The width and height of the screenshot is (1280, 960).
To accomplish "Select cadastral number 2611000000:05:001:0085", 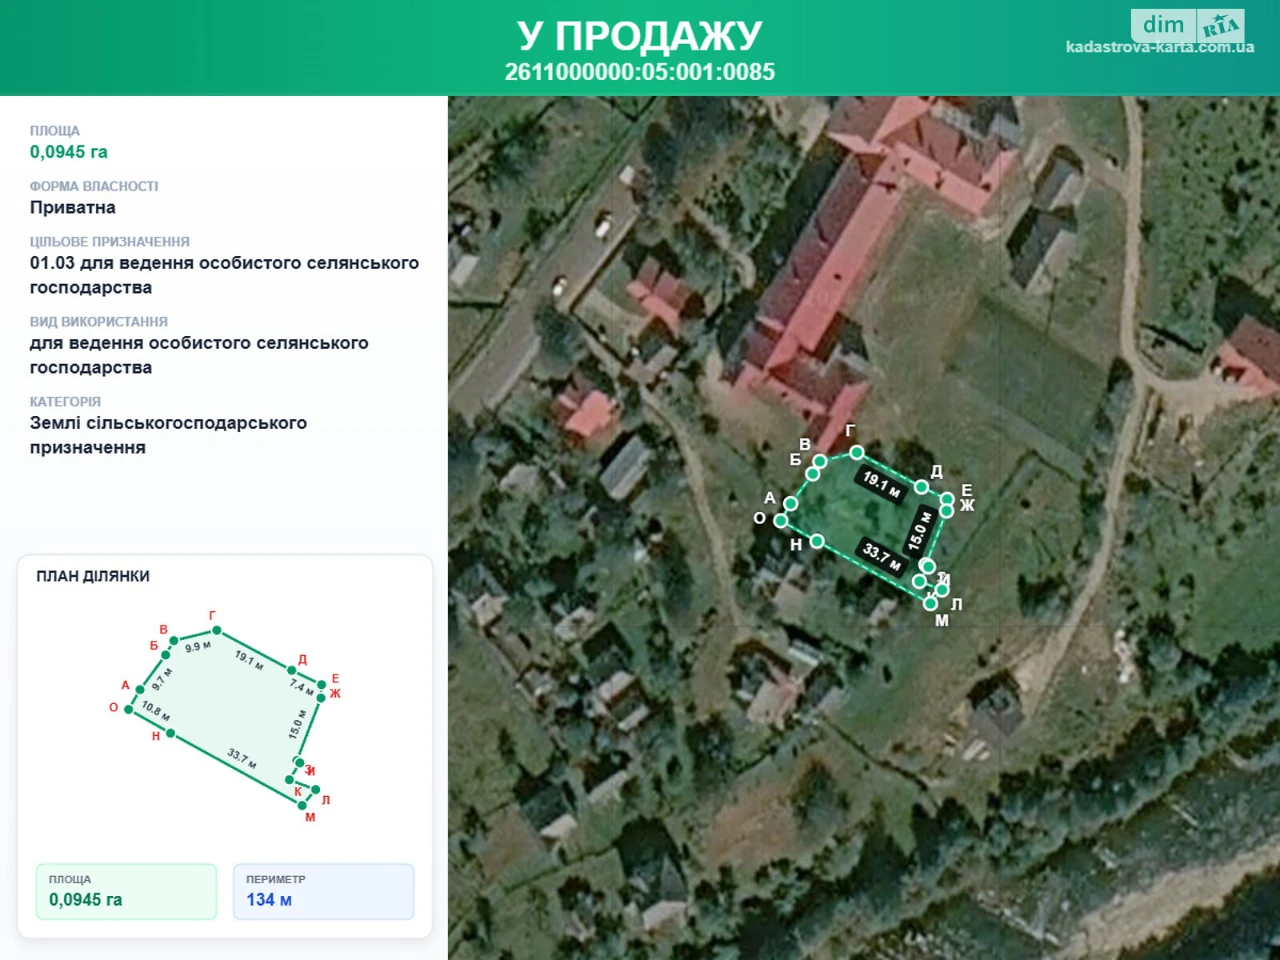I will tap(640, 72).
